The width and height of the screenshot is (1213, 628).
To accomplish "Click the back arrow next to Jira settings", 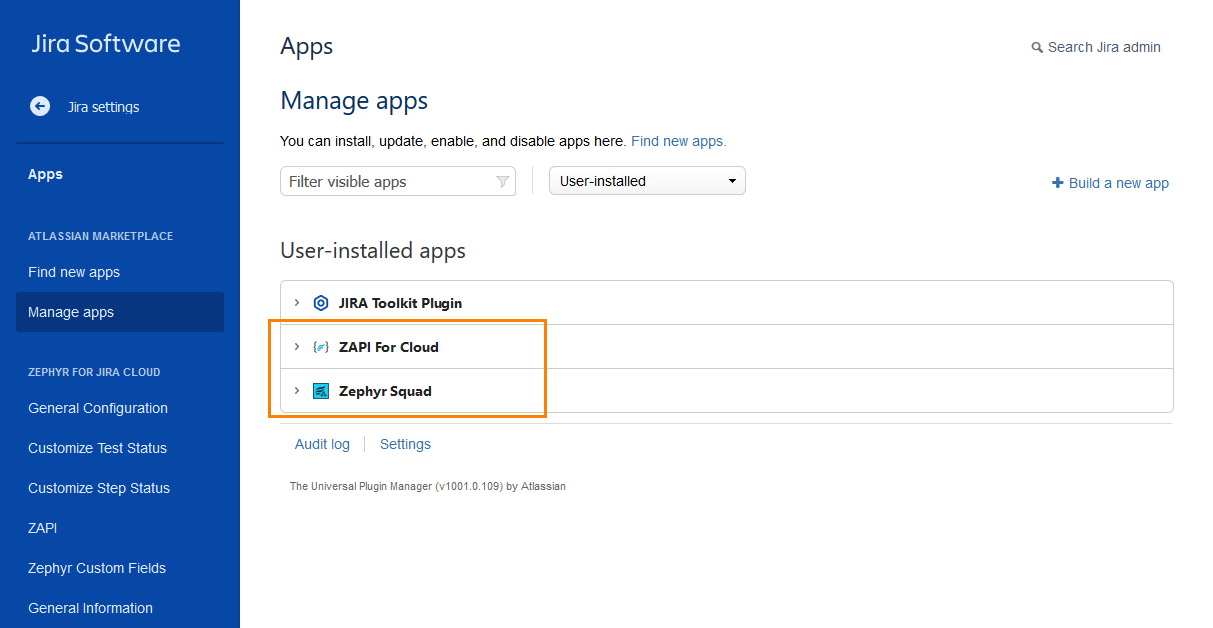I will pyautogui.click(x=39, y=106).
